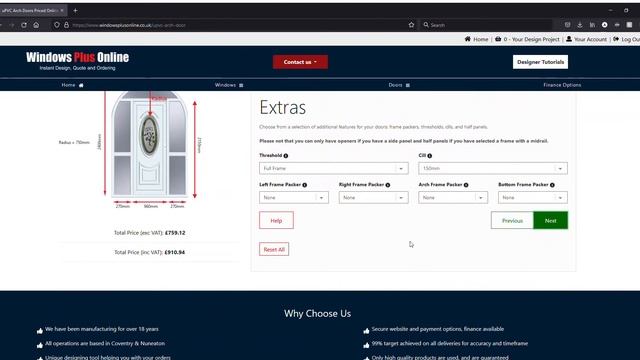Image resolution: width=640 pixels, height=360 pixels.
Task: Click the browser Search field
Action: coord(486,25)
